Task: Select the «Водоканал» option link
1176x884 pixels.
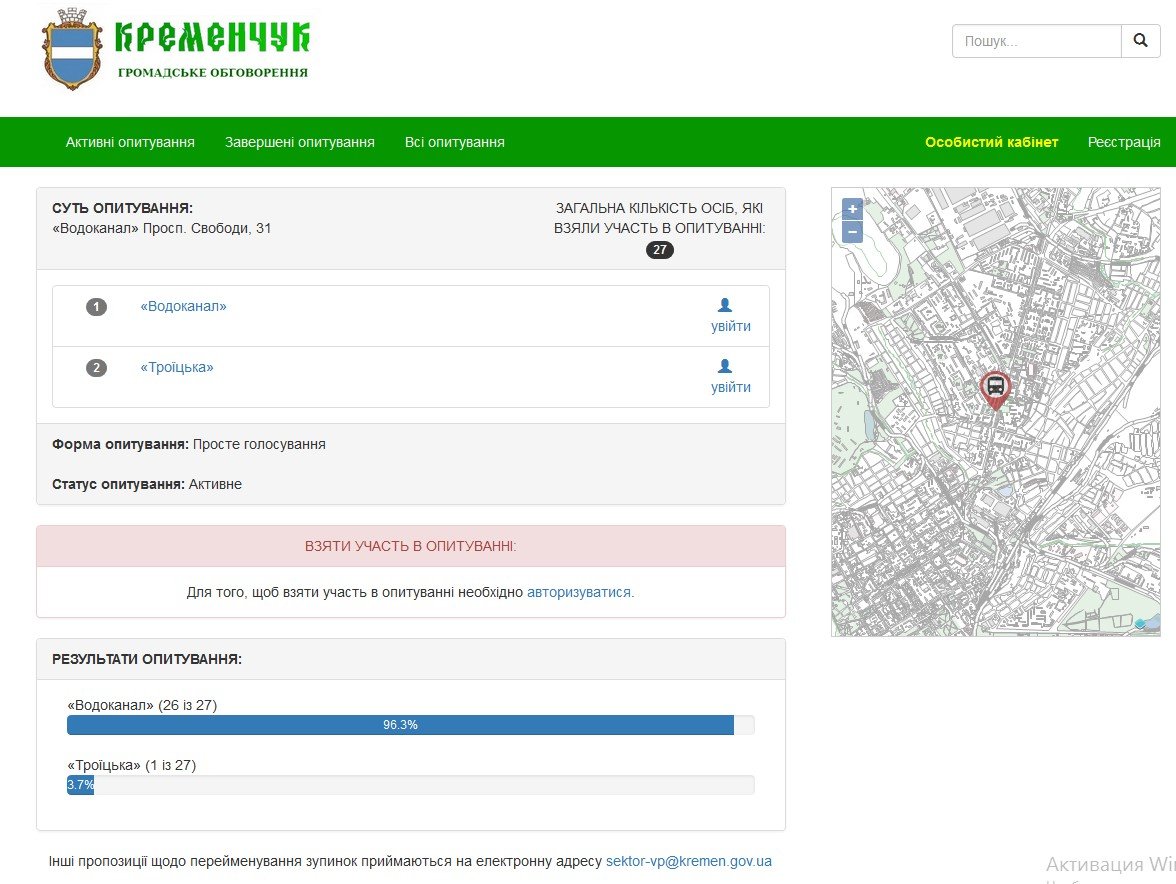Action: (183, 306)
